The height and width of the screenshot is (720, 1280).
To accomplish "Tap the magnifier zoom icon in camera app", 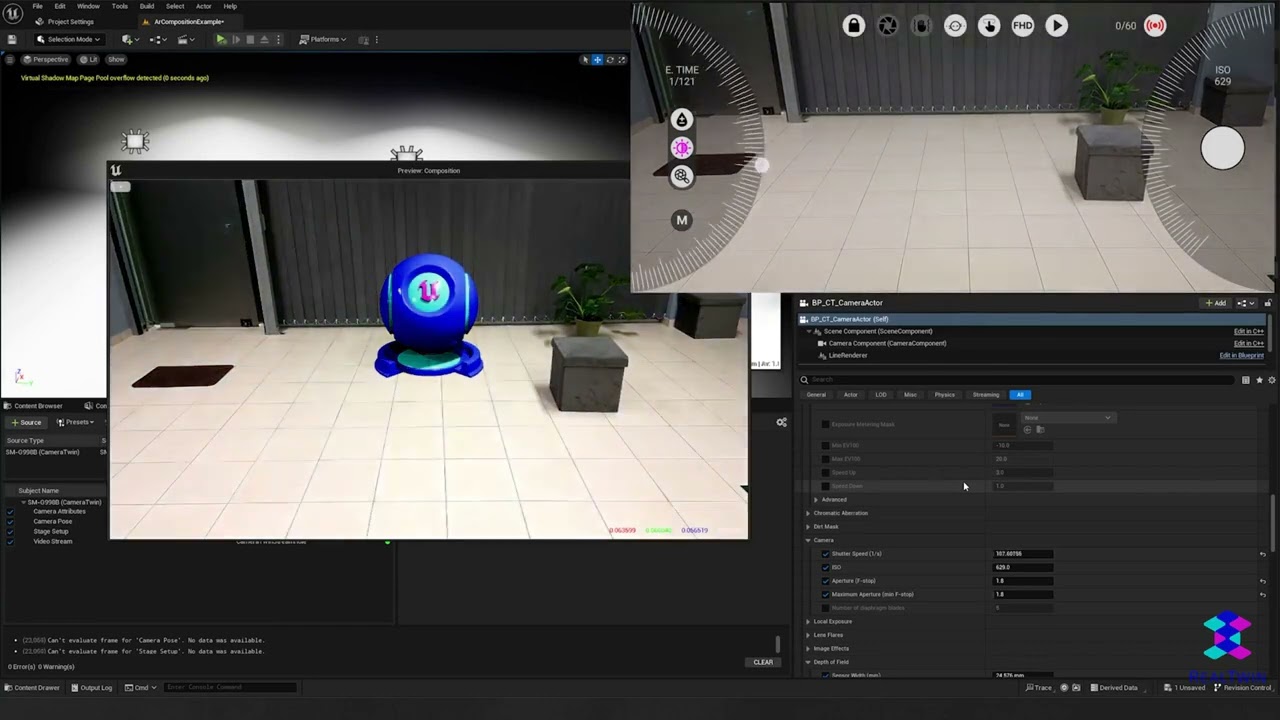I will pos(681,177).
